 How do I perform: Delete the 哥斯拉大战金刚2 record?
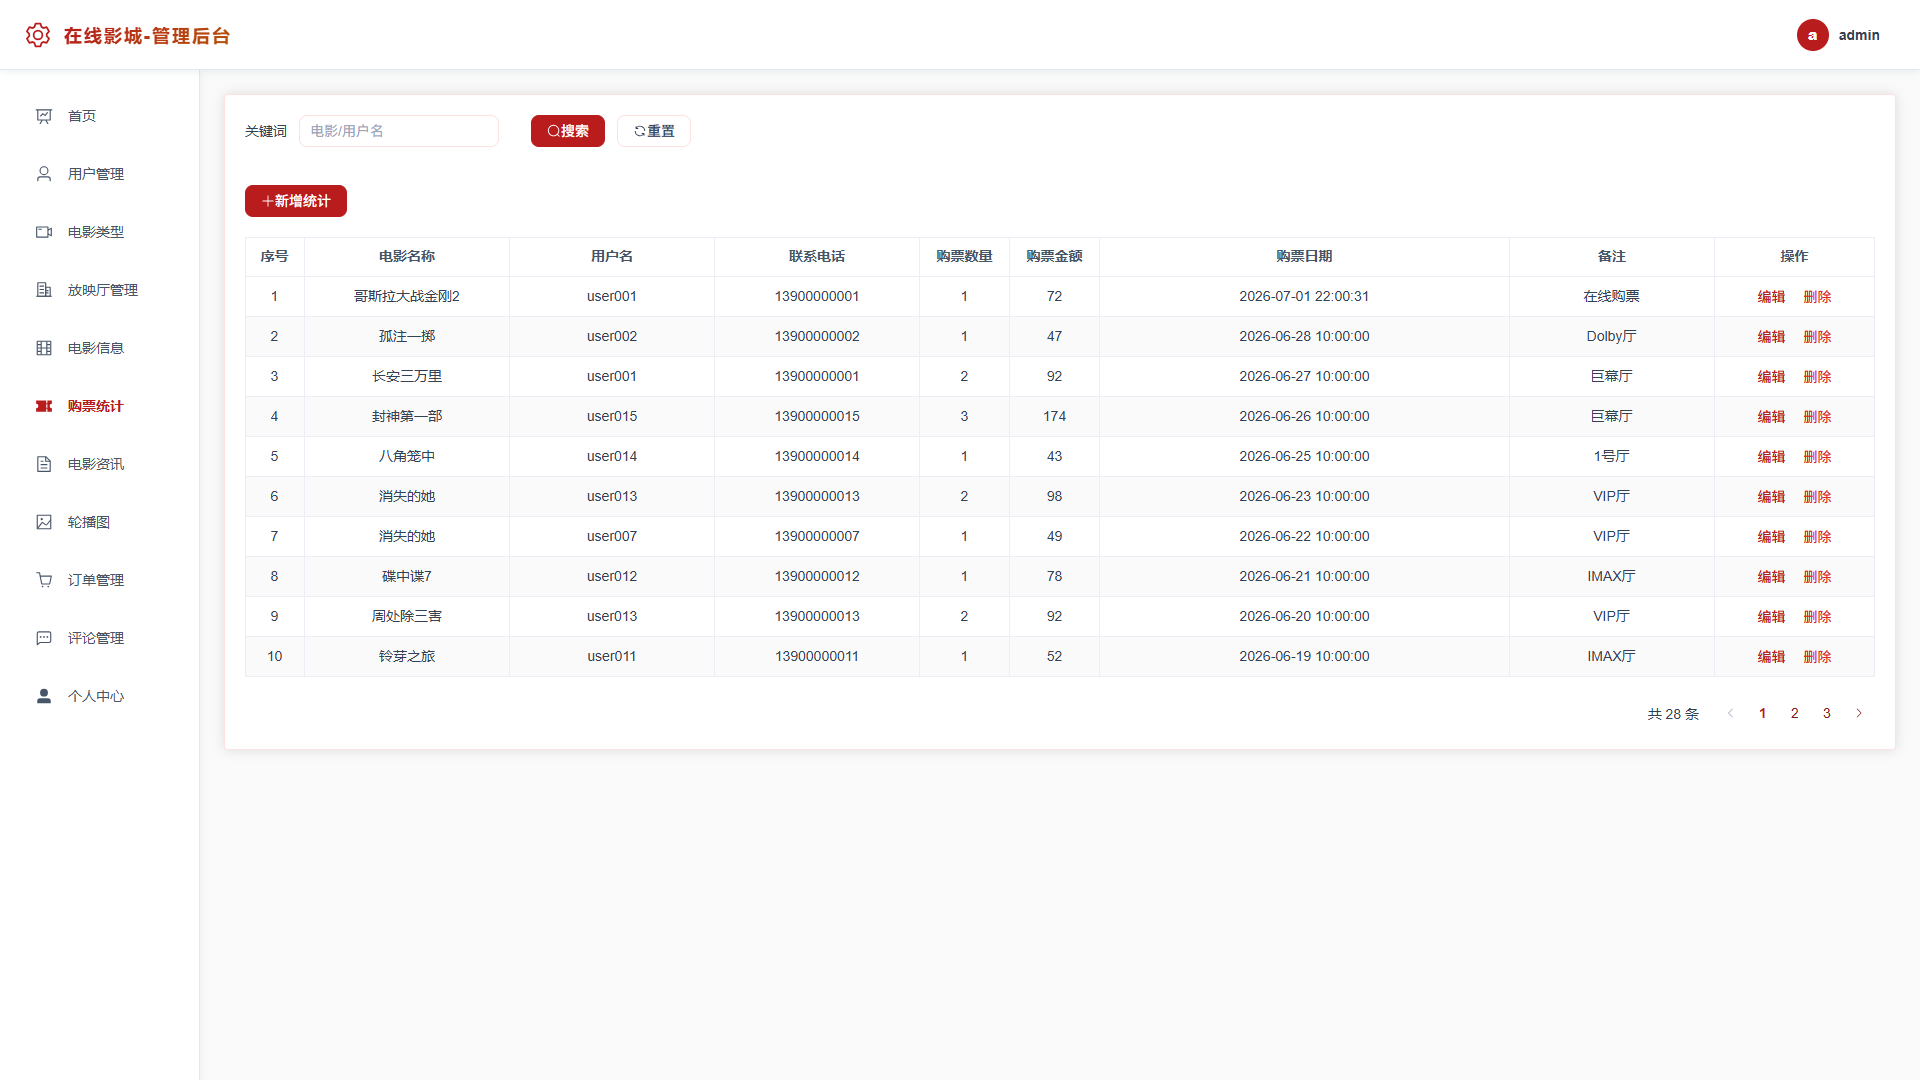pos(1817,297)
